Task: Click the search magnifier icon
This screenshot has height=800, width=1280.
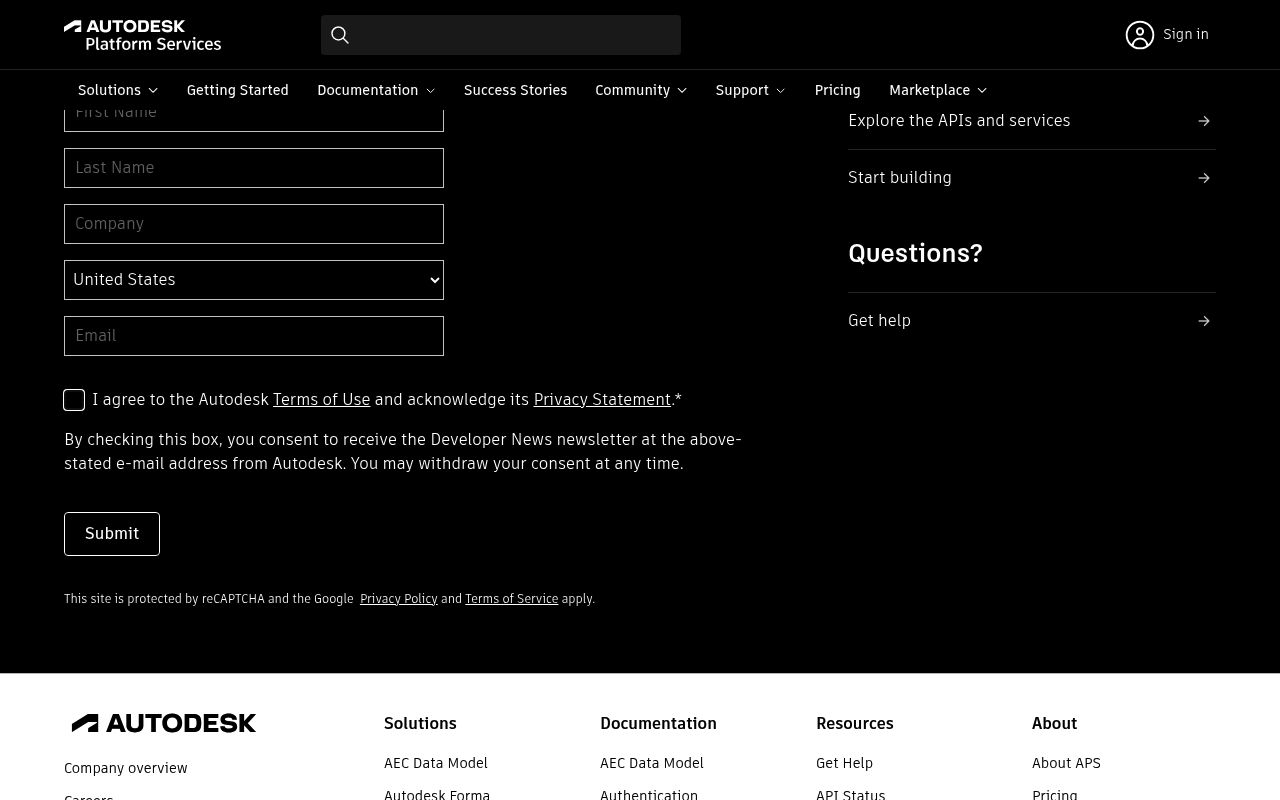Action: coord(340,35)
